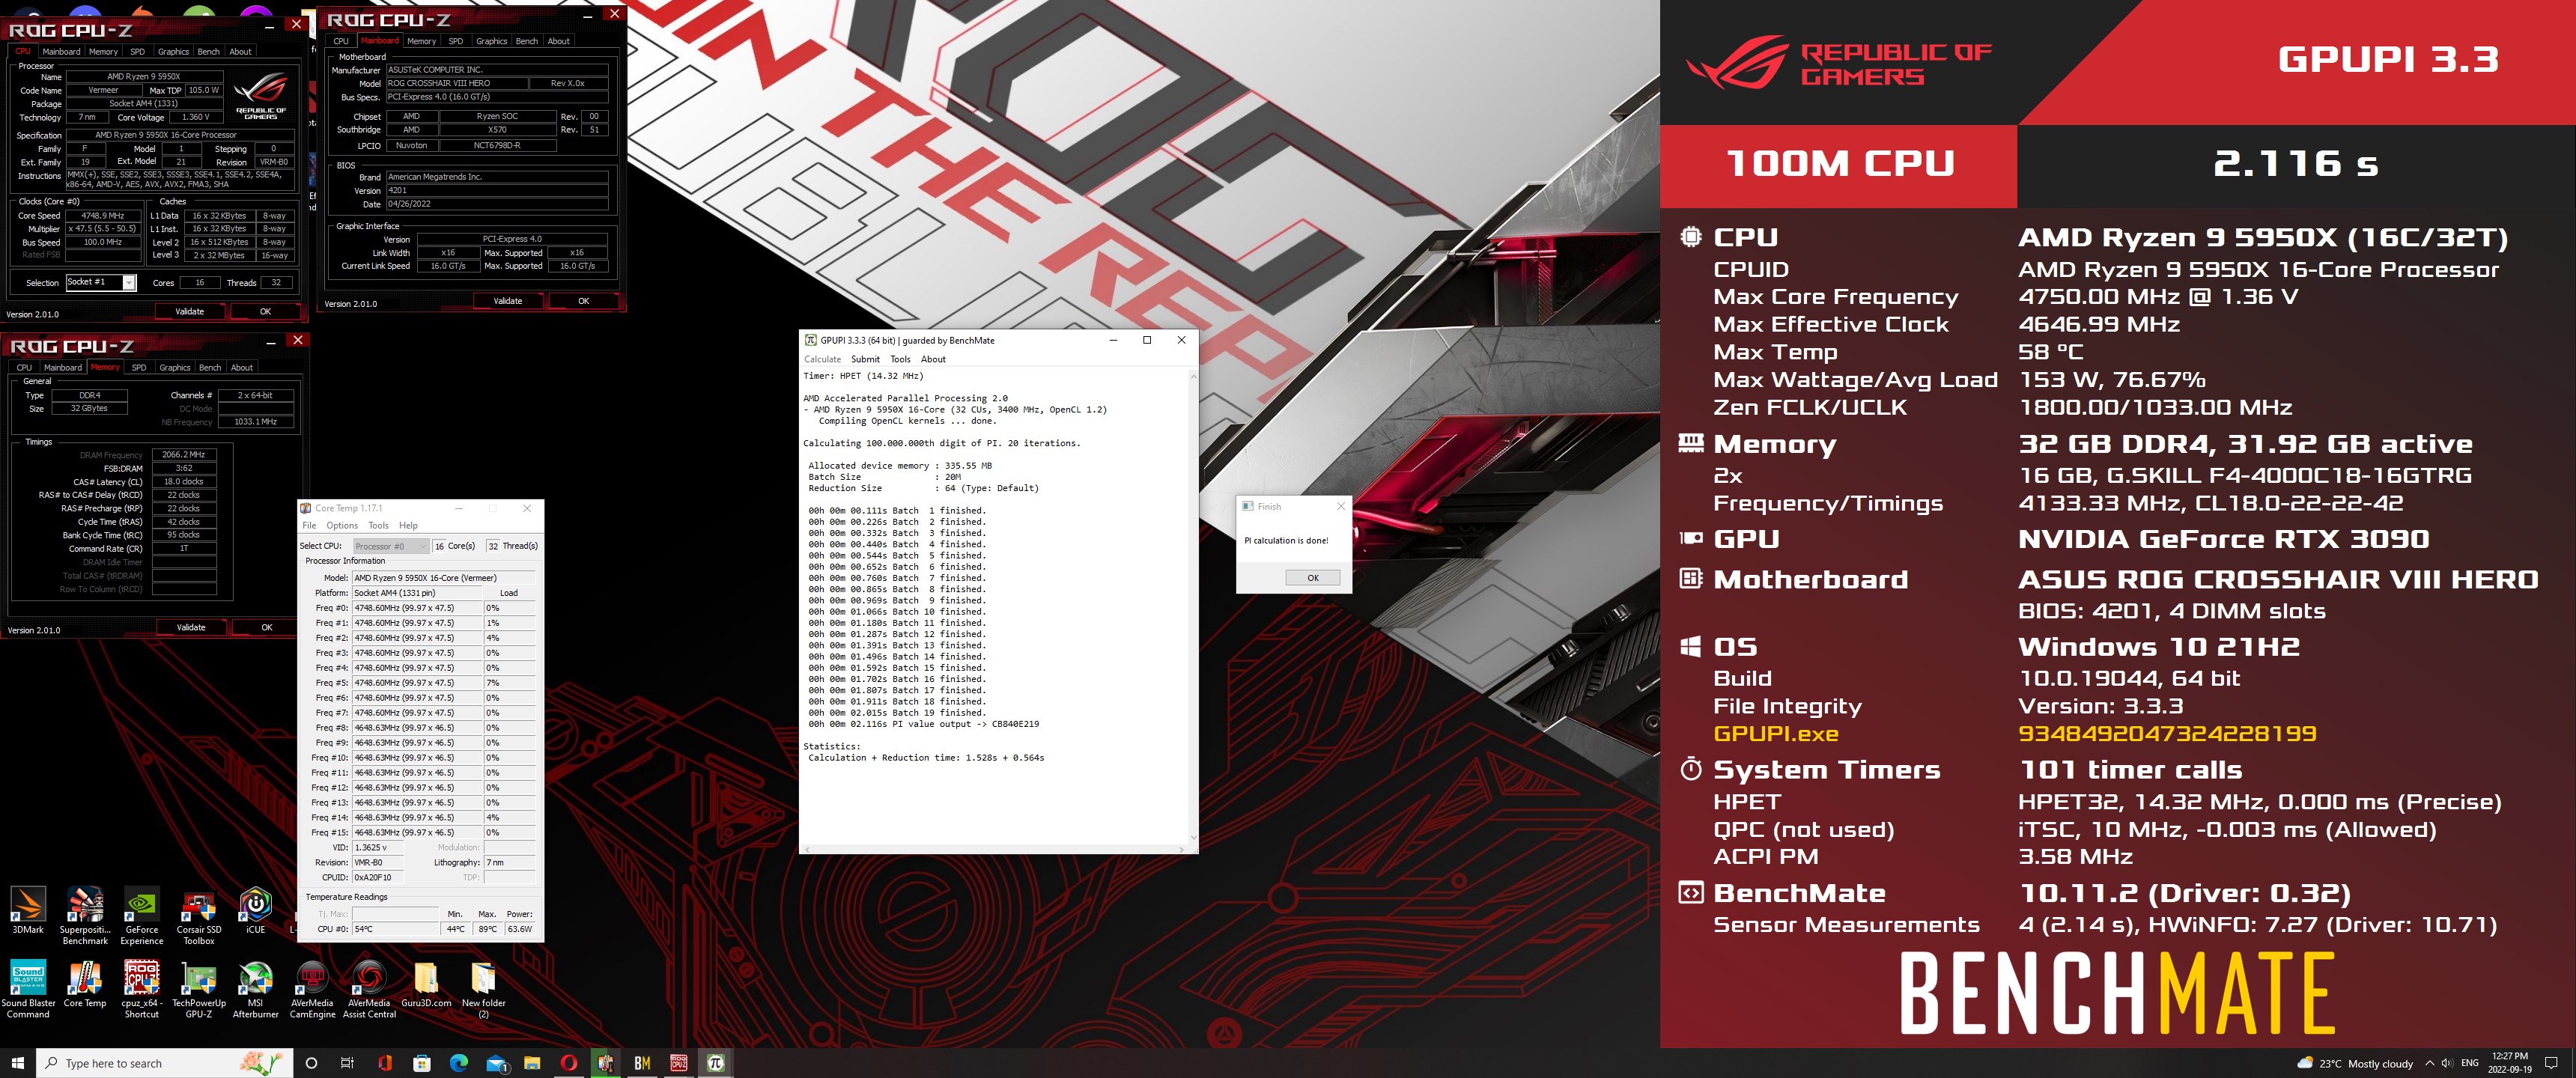Click the GPUPI pi taskbar icon
Viewport: 2576px width, 1078px height.
tap(716, 1063)
